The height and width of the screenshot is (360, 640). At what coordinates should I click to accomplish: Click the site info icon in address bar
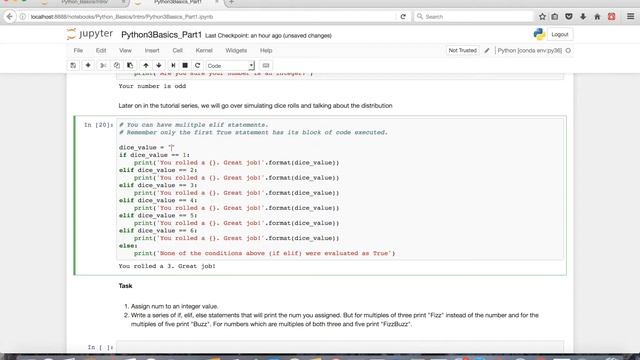click(x=23, y=17)
